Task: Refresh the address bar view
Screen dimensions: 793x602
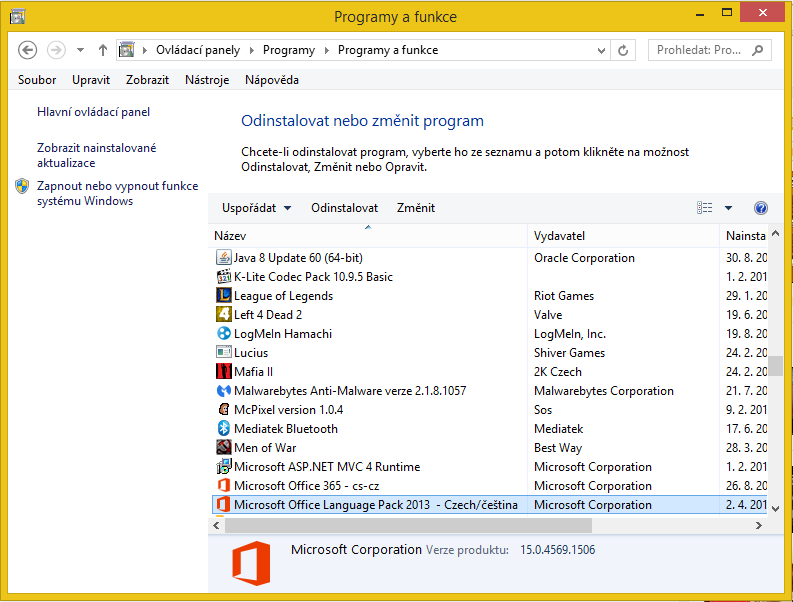Action: [x=623, y=50]
